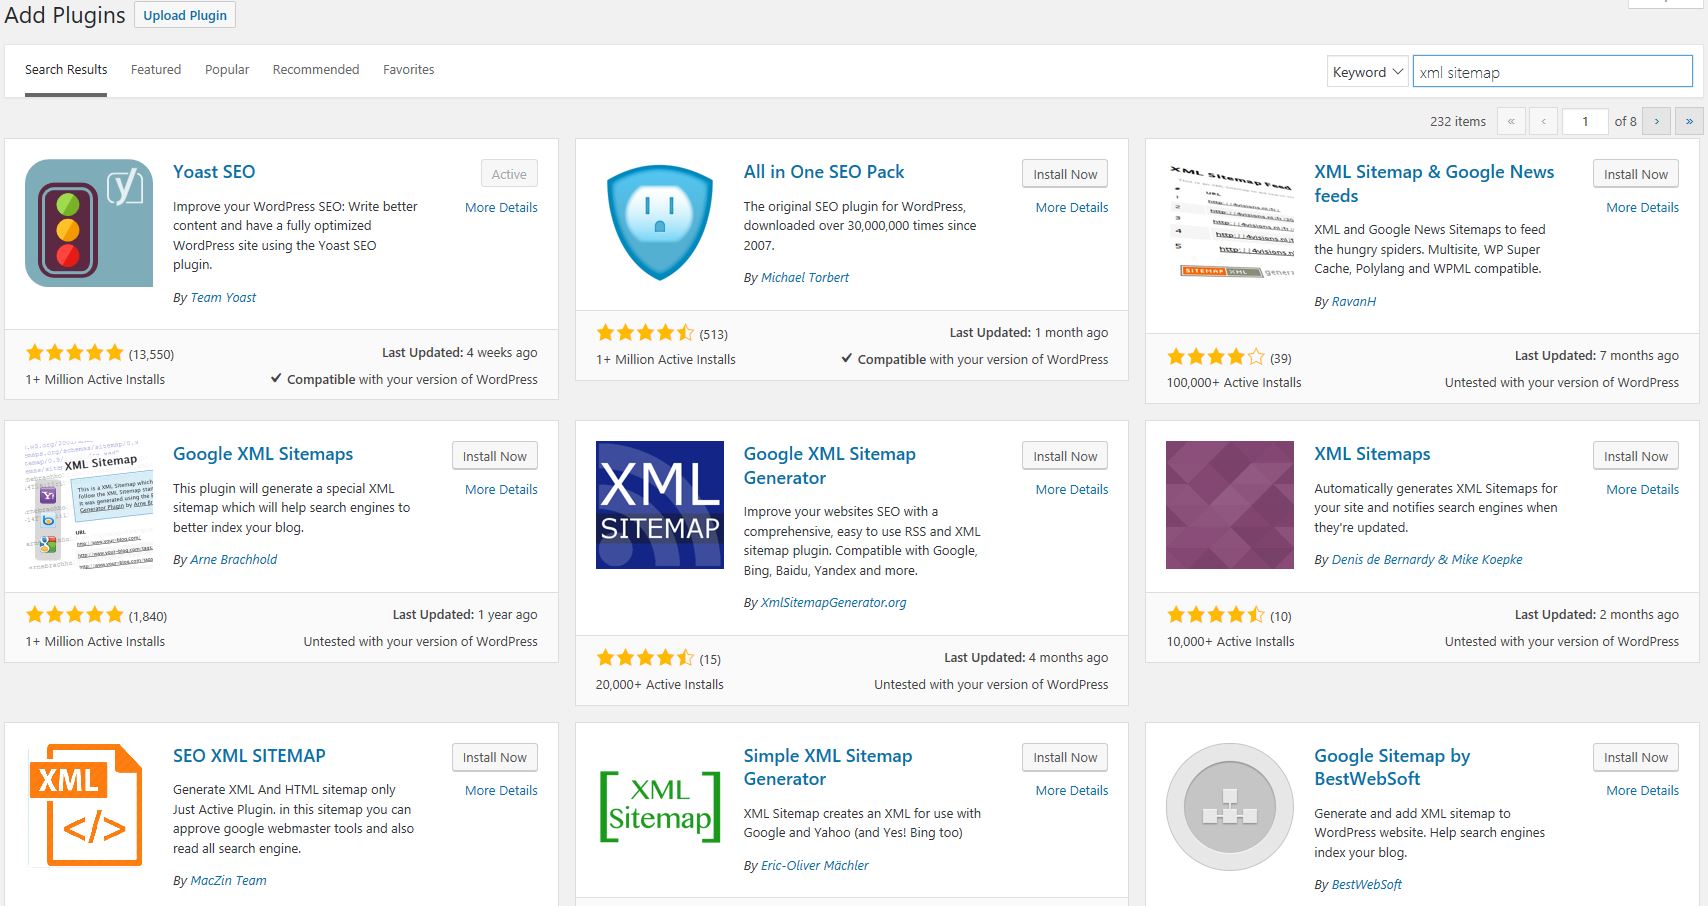Image resolution: width=1708 pixels, height=906 pixels.
Task: Click the purple XML Sitemaps plugin icon
Action: (1230, 505)
